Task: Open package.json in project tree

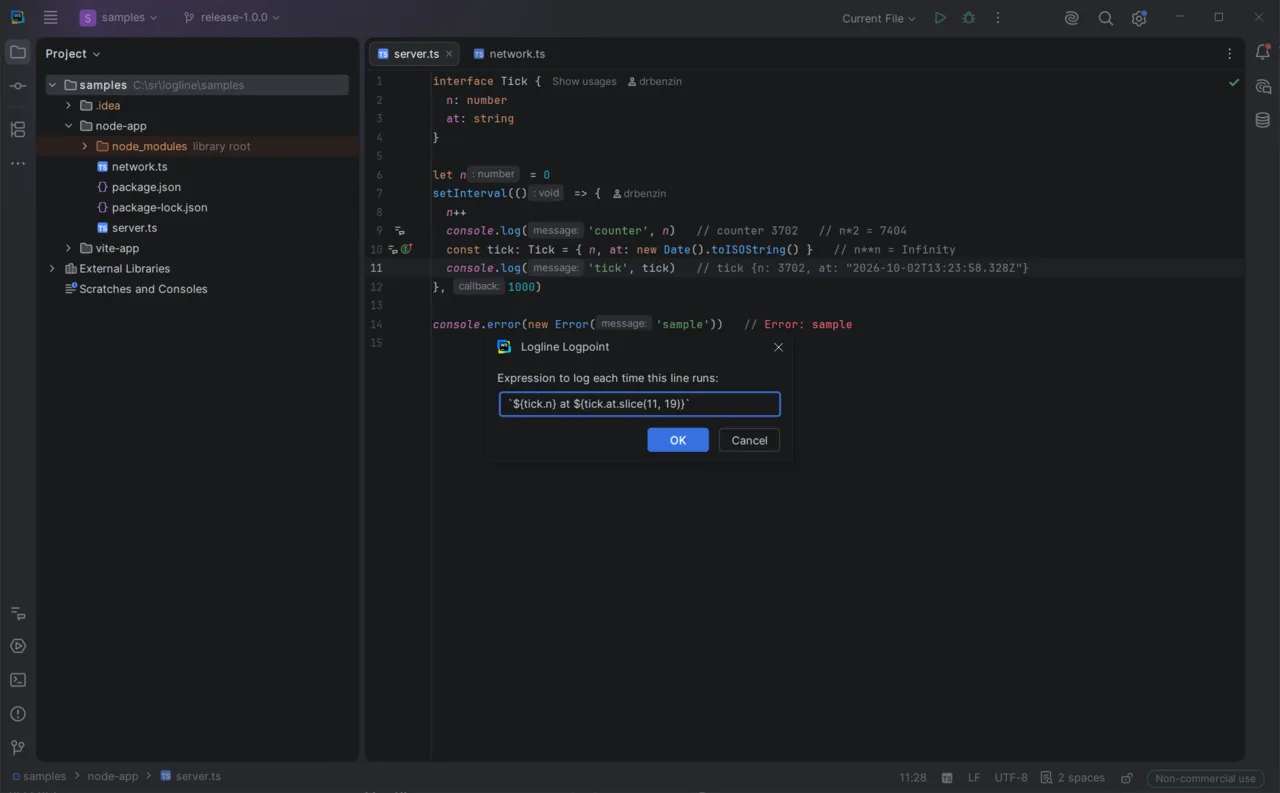Action: [146, 187]
